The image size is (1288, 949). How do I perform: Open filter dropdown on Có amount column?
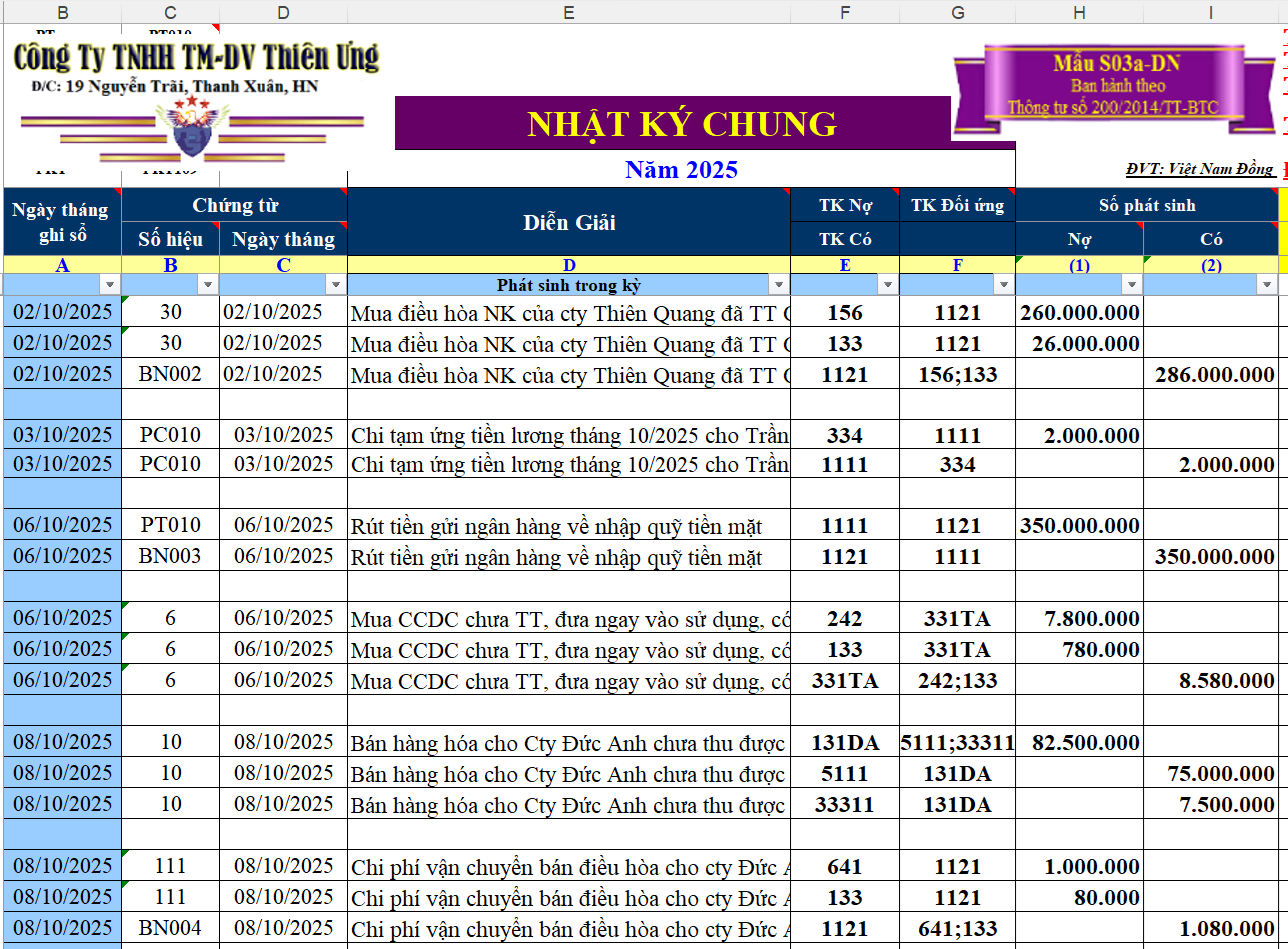(x=1266, y=284)
